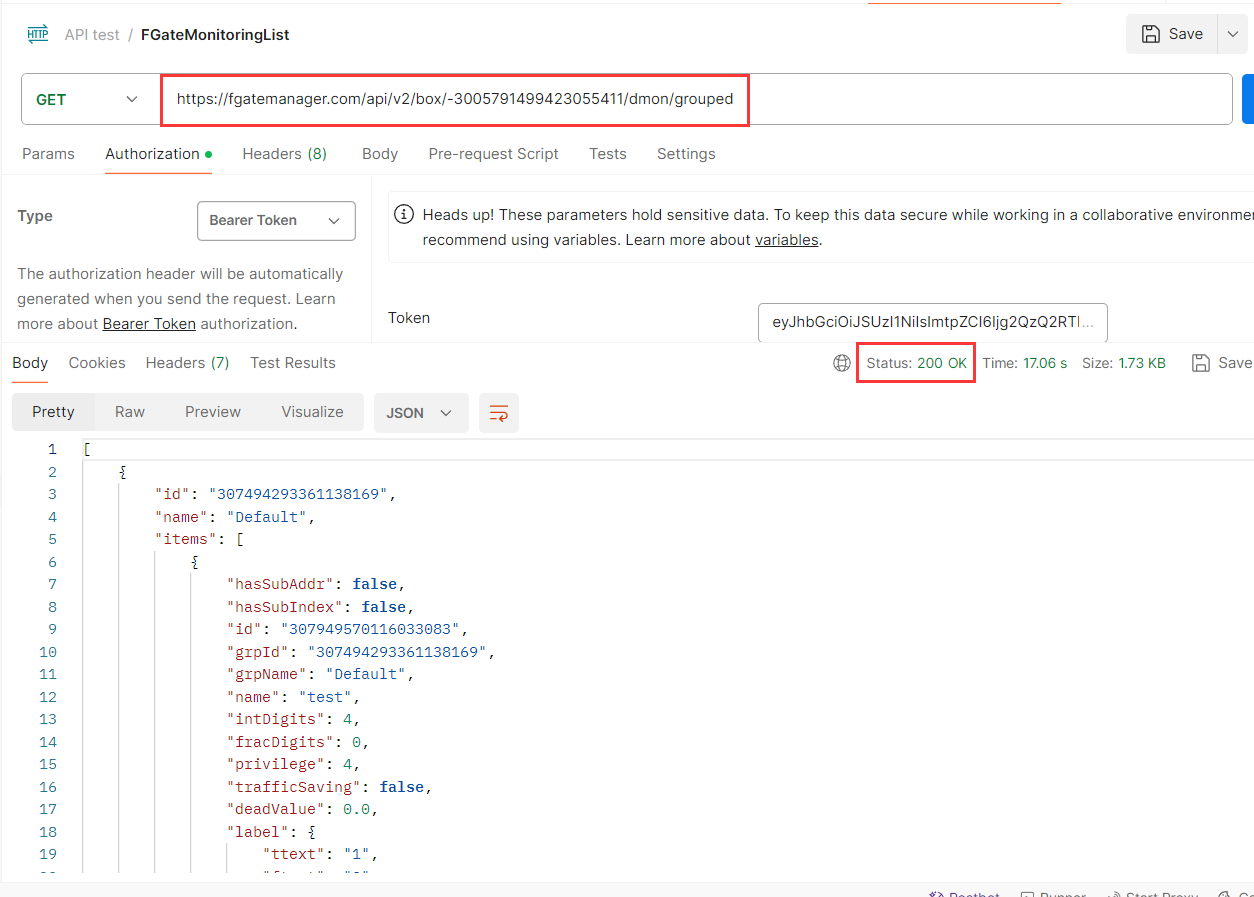Open the Test Results tab

[x=293, y=363]
